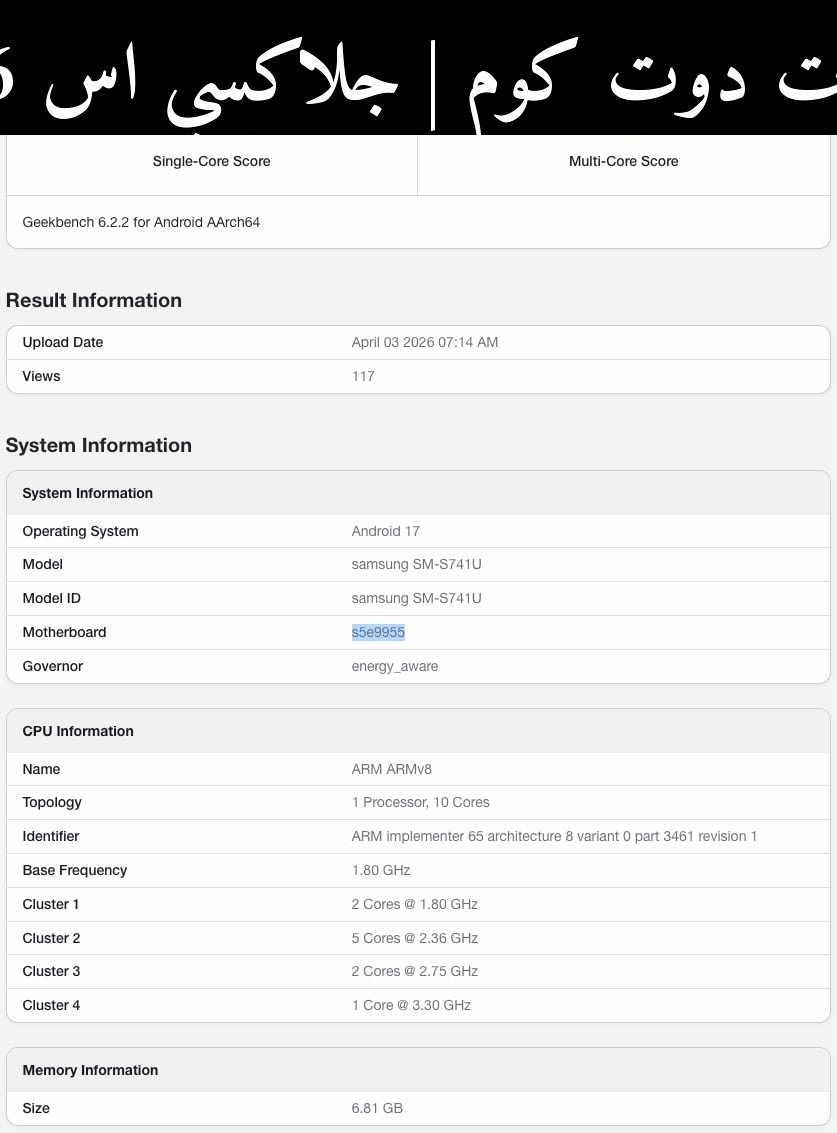
Task: Click the memory size value 6.81 GB
Action: pos(377,1108)
